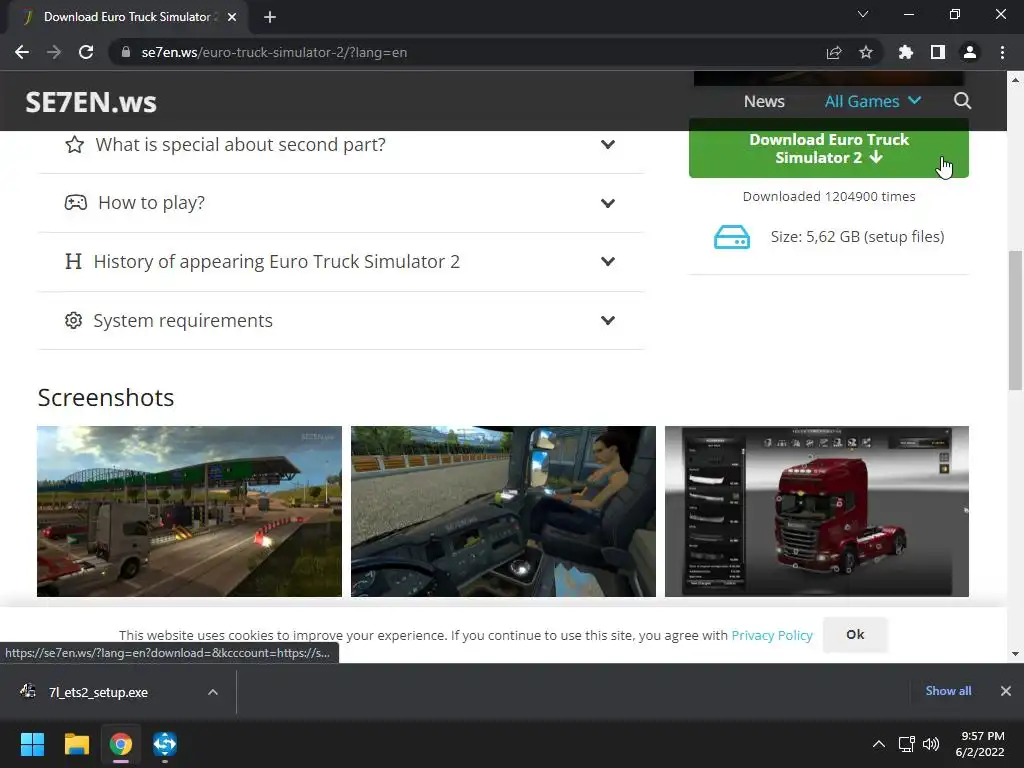This screenshot has height=768, width=1024.
Task: Toggle the browser side panel icon
Action: click(938, 52)
